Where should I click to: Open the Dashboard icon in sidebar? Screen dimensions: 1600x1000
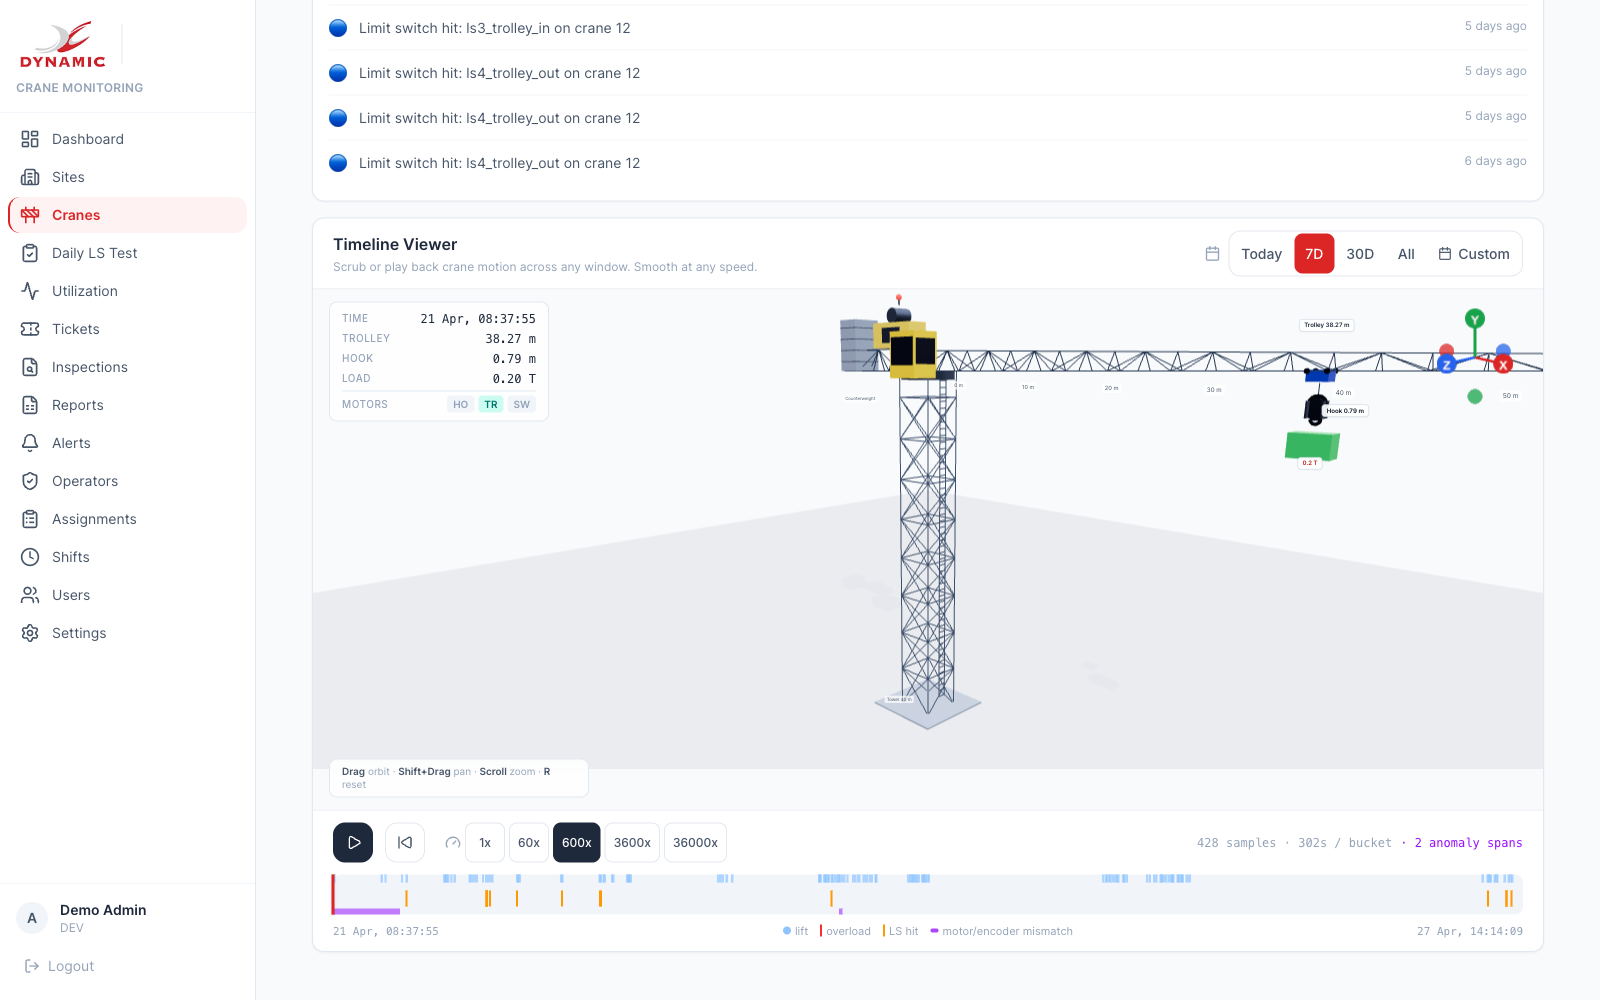pos(30,139)
